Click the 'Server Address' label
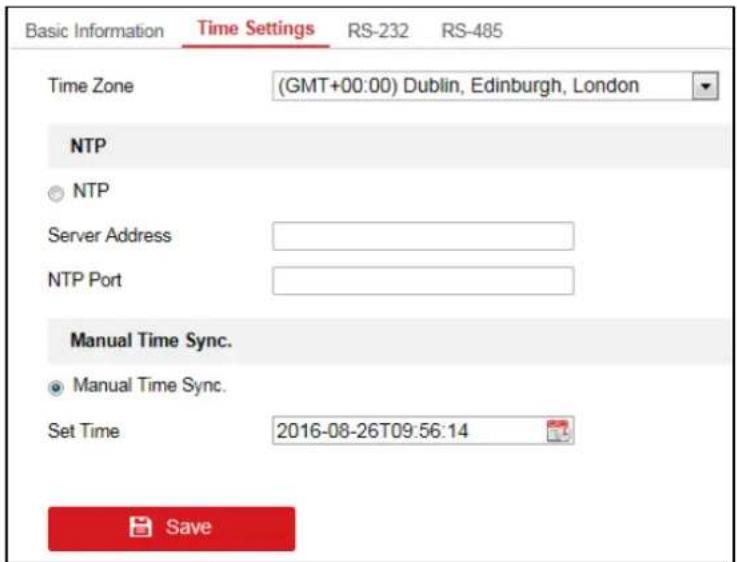Screen dimensions: 737x562 (110, 235)
